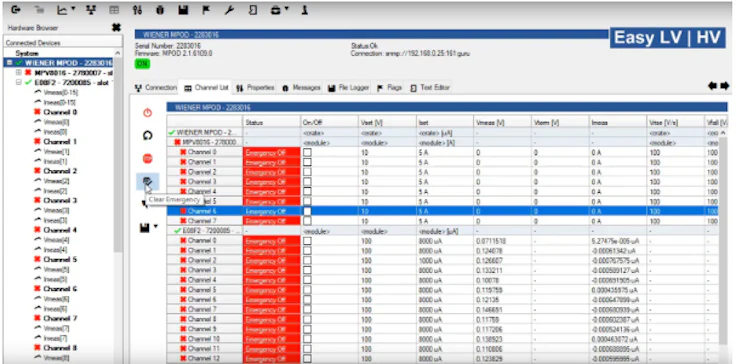Toggle On/Off checkbox for E08F2 Channel 8
Screen dimensions: 736x364
point(307,319)
